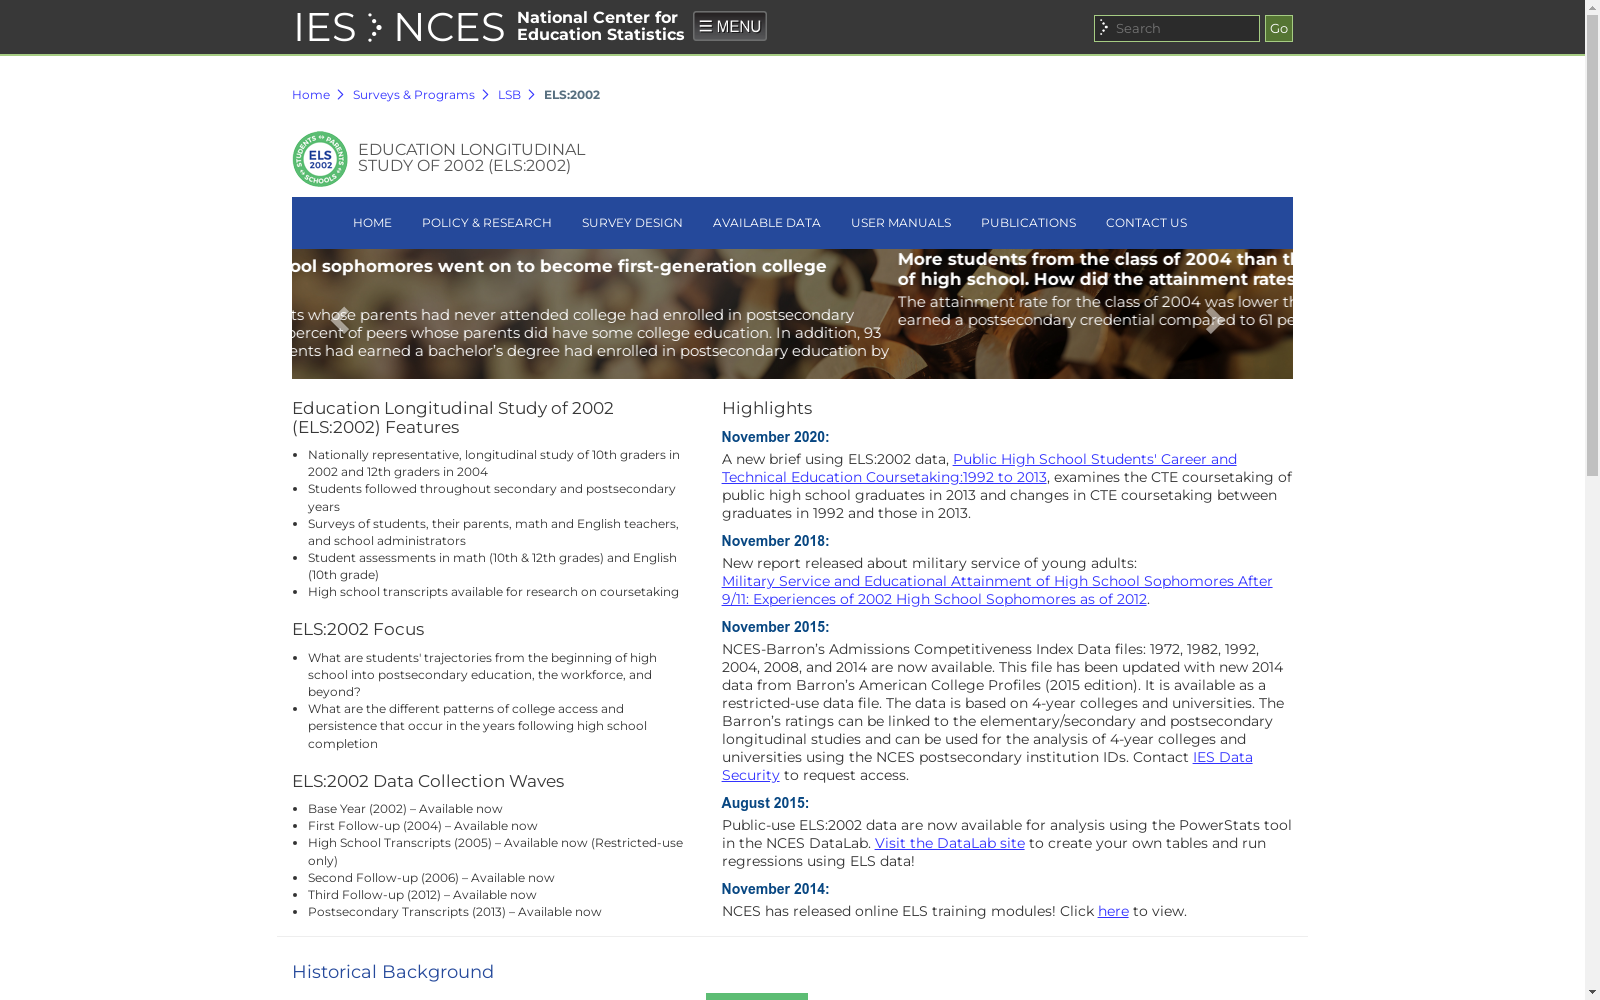Click the ELS 2002 circular logo
Screen dimensions: 1600x1000
(320, 159)
